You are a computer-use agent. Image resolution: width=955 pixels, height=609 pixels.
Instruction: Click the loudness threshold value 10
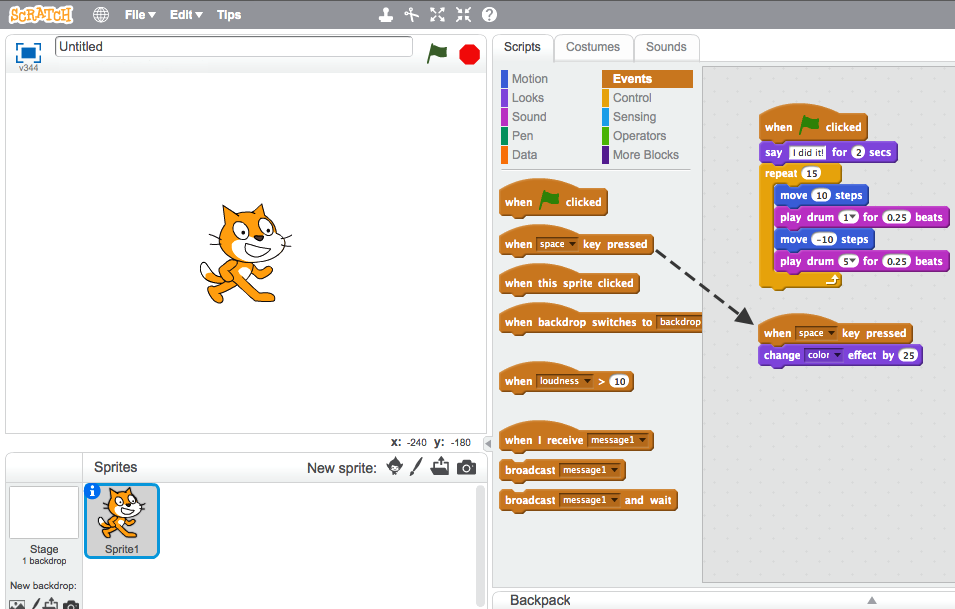(619, 382)
